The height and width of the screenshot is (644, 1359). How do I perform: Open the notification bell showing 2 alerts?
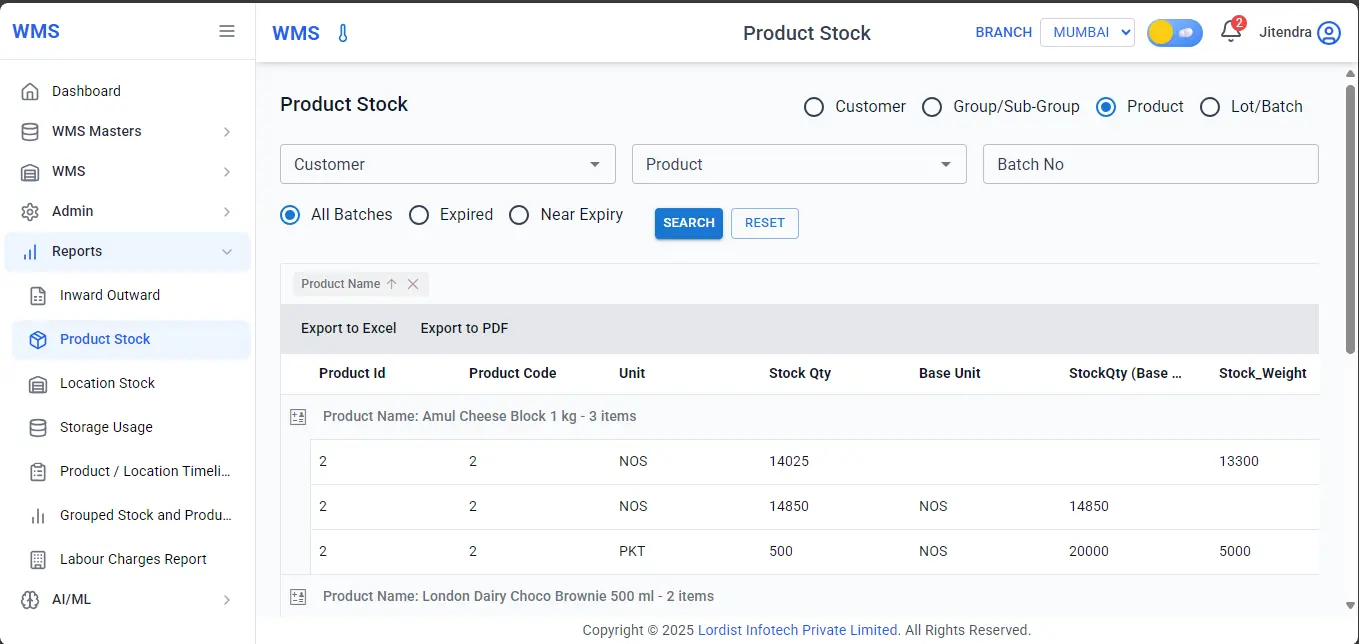[1229, 33]
